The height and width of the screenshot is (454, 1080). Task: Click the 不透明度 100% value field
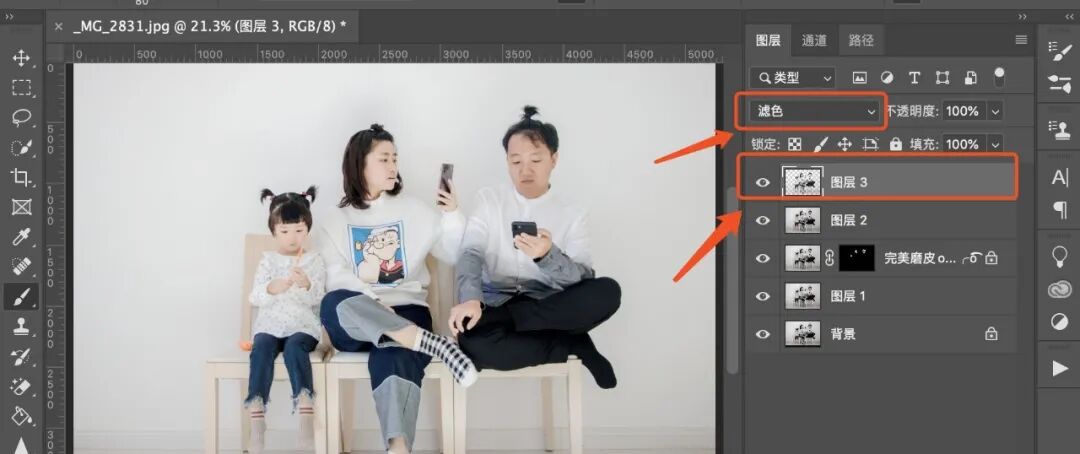(964, 111)
